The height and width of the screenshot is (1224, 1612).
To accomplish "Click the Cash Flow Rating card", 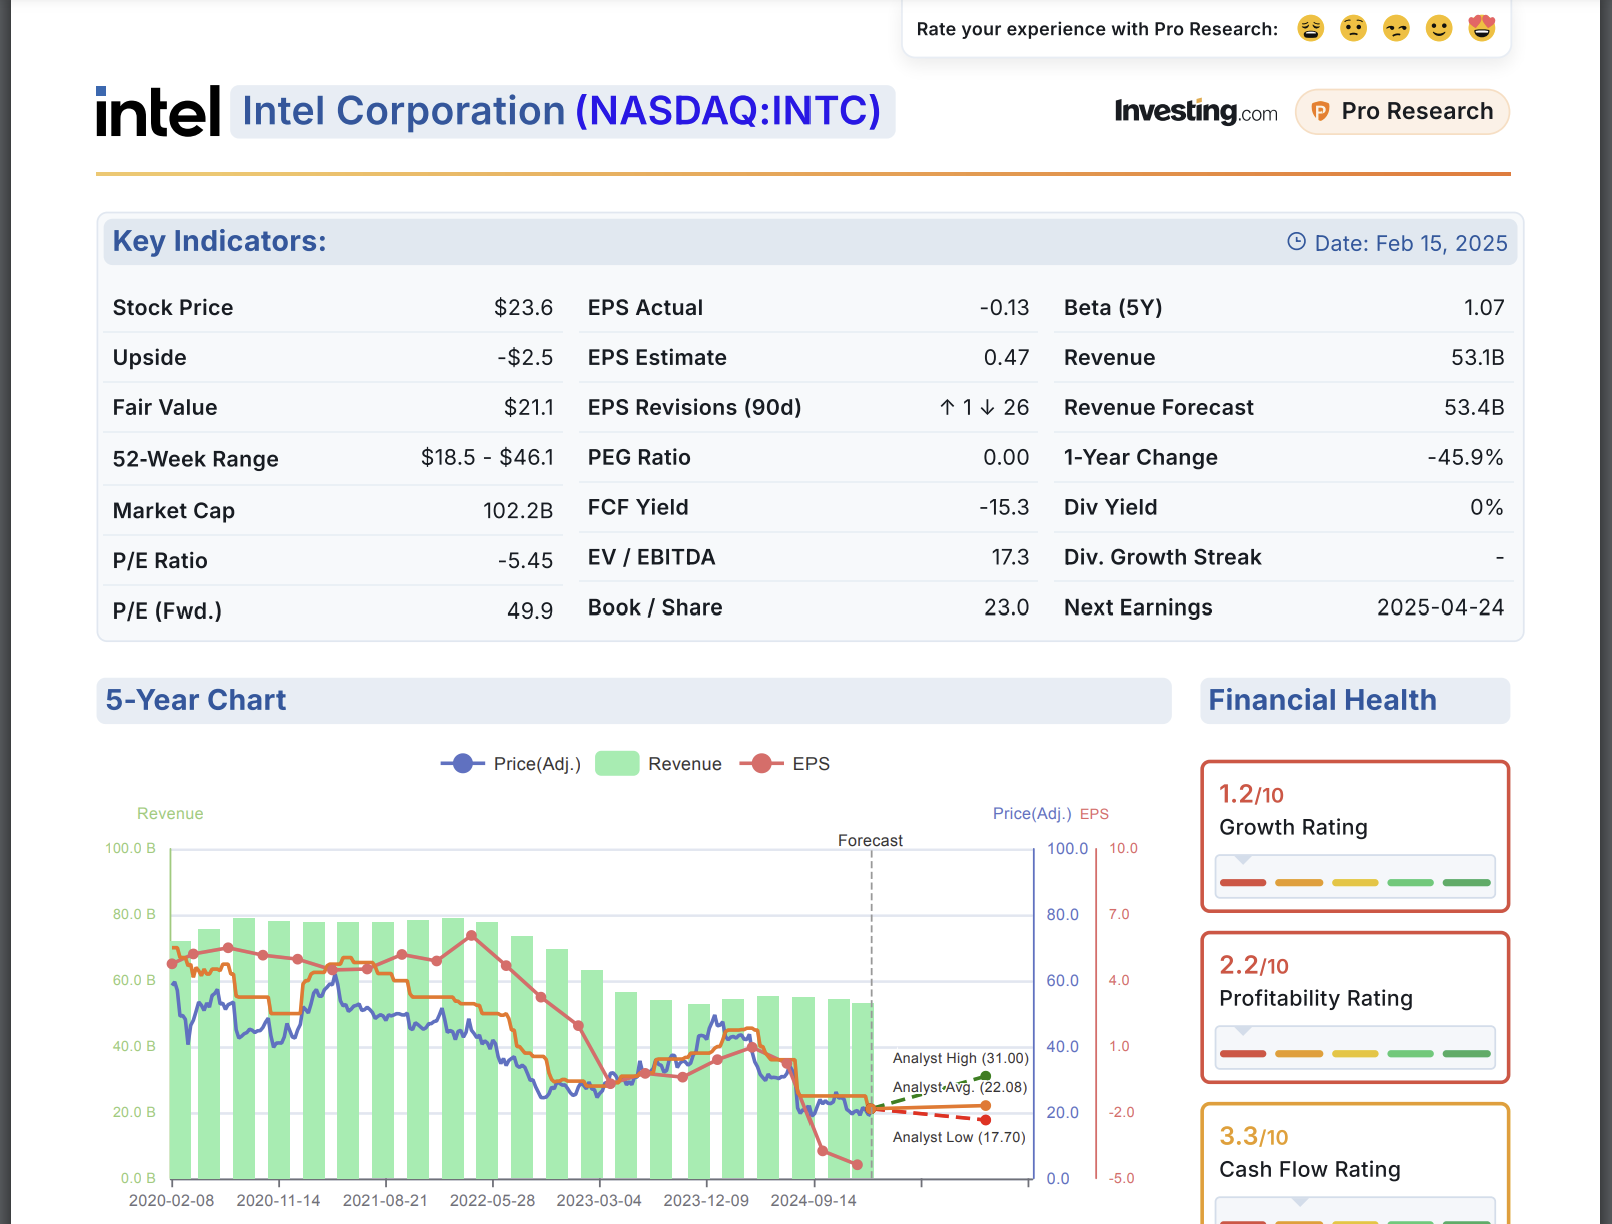I will click(x=1355, y=1164).
